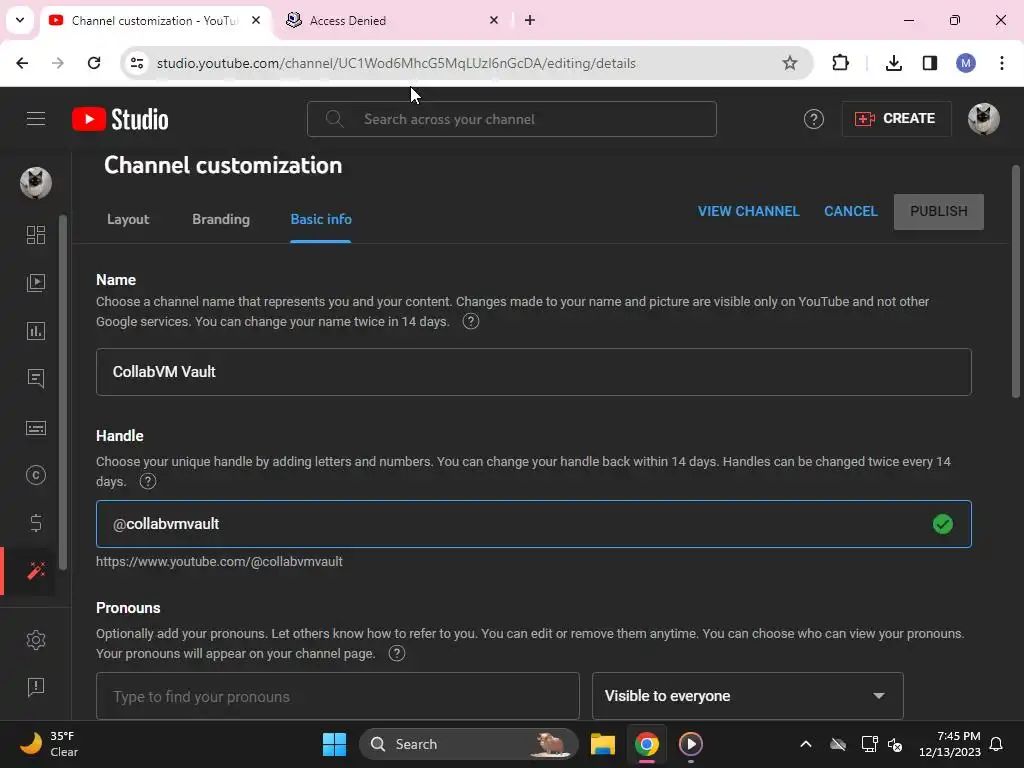Open Comments sidebar icon
This screenshot has width=1024, height=768.
point(36,379)
